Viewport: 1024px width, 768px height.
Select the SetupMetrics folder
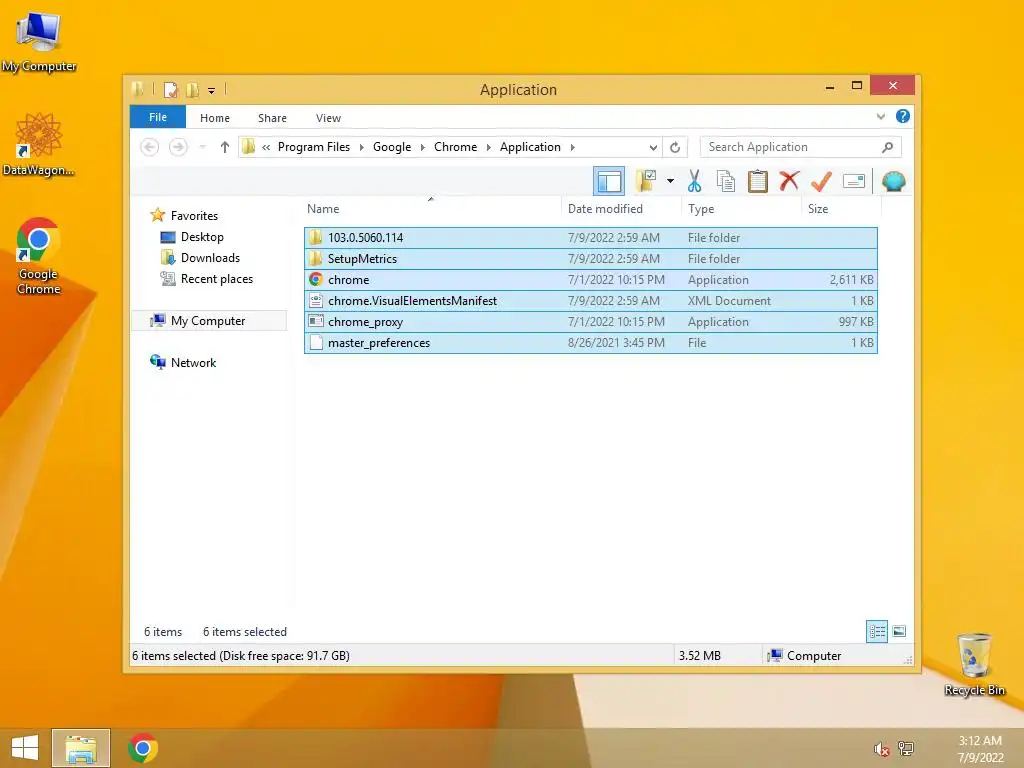pos(590,259)
